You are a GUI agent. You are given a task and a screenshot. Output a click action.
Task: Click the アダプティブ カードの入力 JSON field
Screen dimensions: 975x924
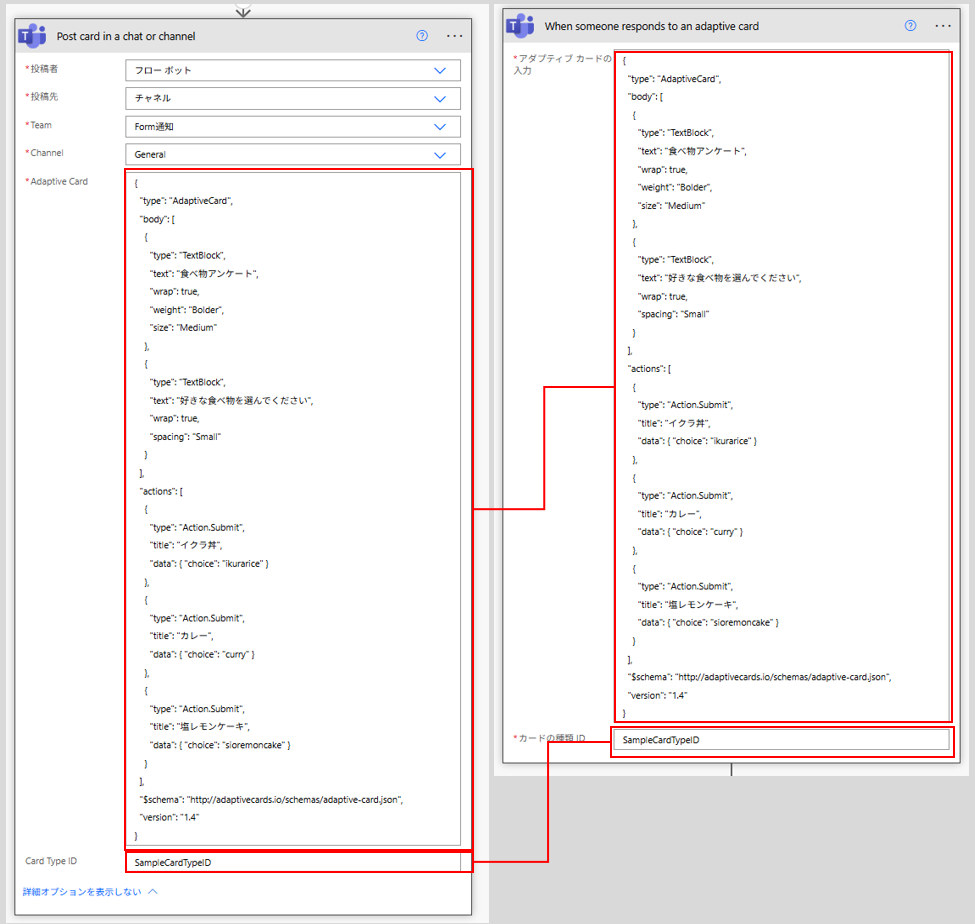click(x=782, y=386)
